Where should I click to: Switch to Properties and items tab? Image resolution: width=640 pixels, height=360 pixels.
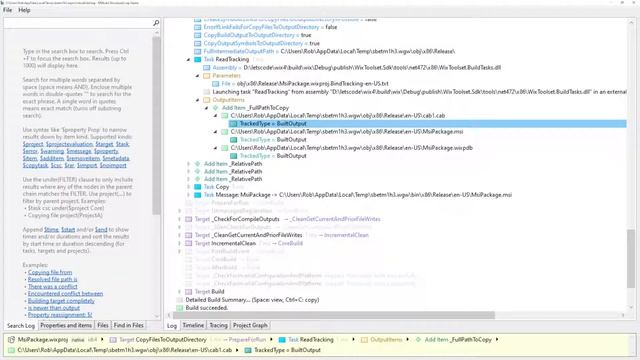66,325
